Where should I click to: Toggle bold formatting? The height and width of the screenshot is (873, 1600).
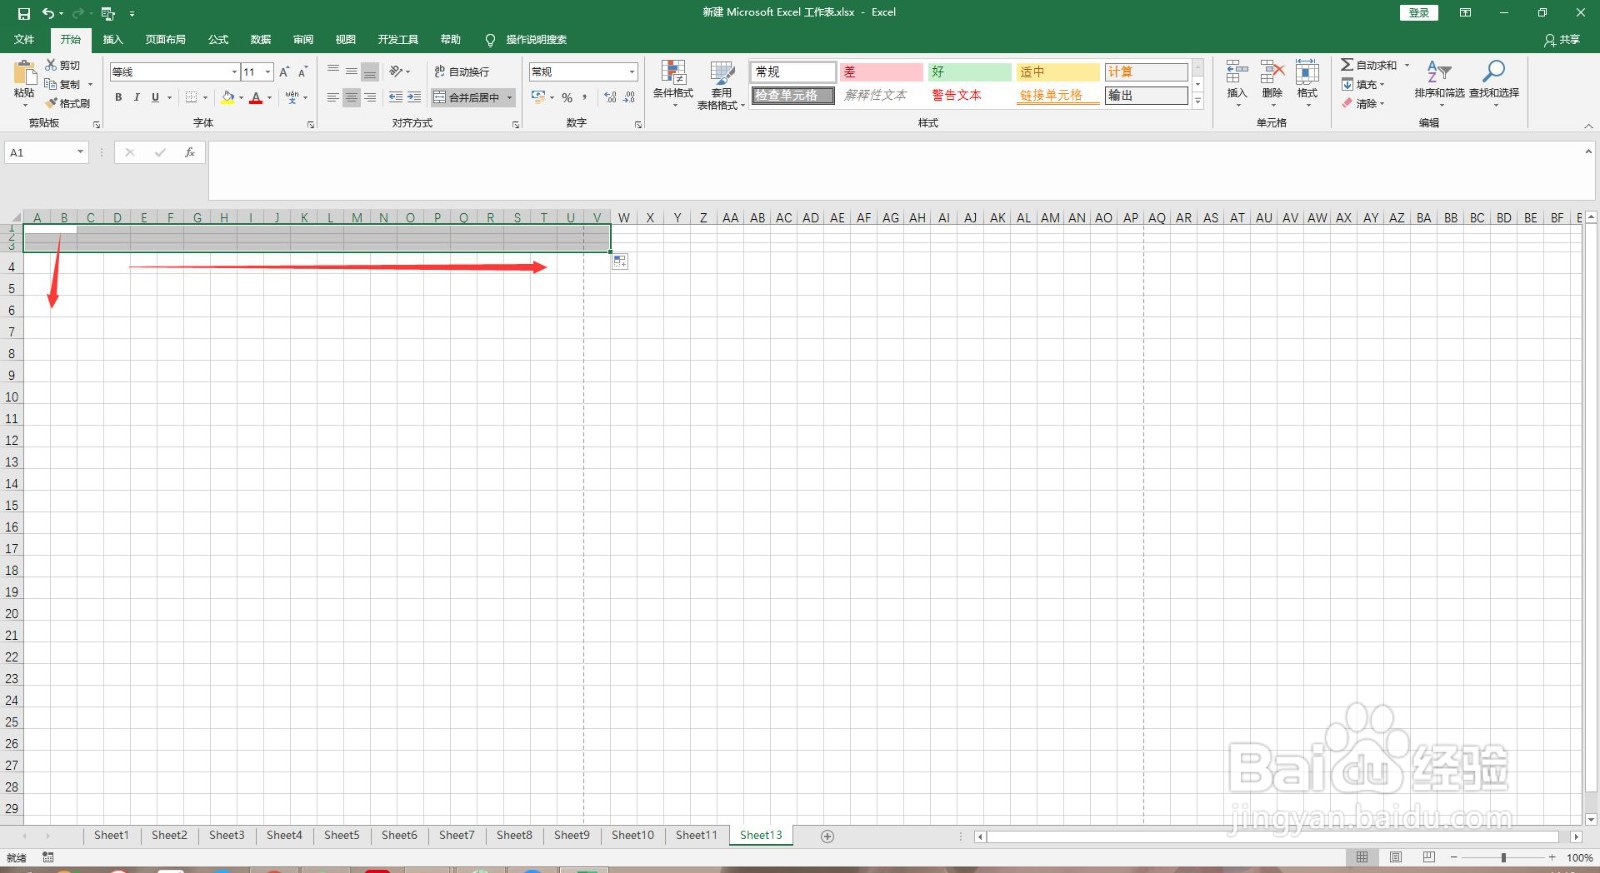click(118, 97)
